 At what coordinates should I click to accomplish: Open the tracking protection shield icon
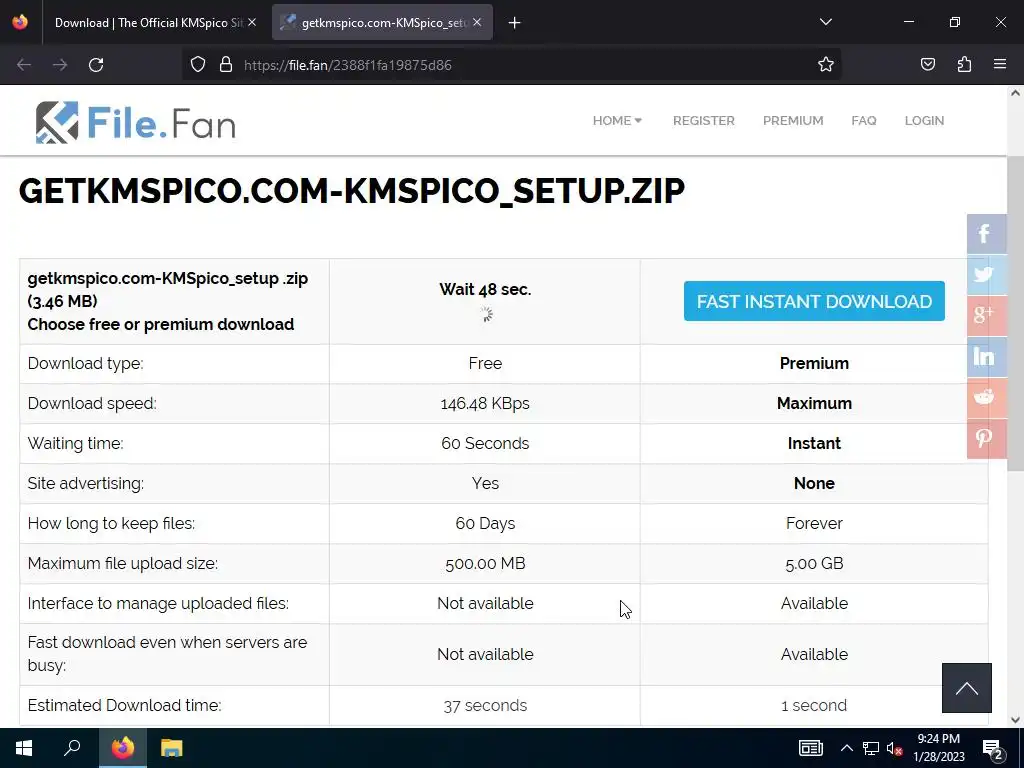point(198,65)
